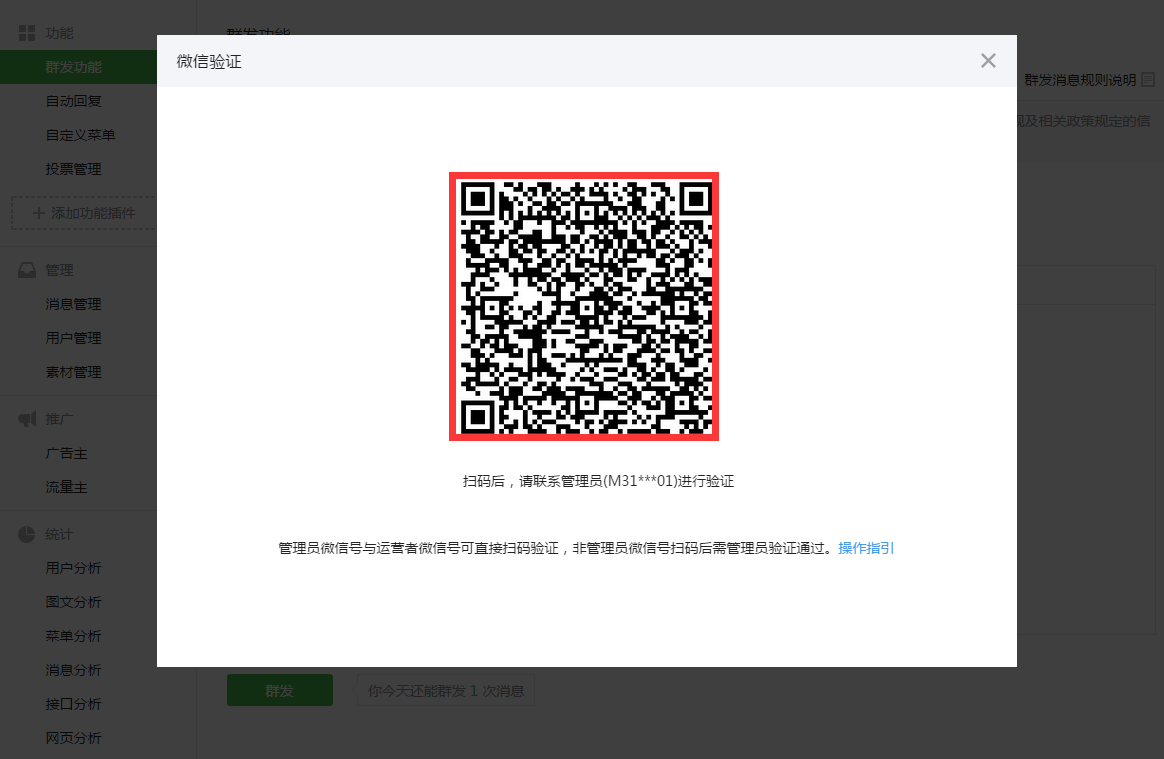Click the 推广 megaphone icon
Viewport: 1164px width, 759px height.
coord(27,418)
